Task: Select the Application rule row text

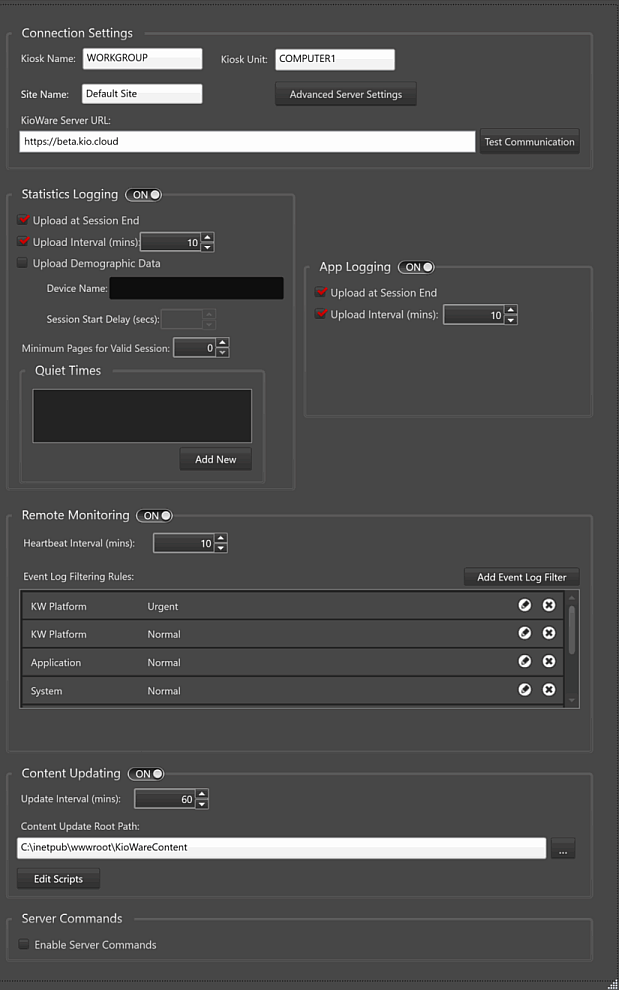Action: (x=56, y=663)
